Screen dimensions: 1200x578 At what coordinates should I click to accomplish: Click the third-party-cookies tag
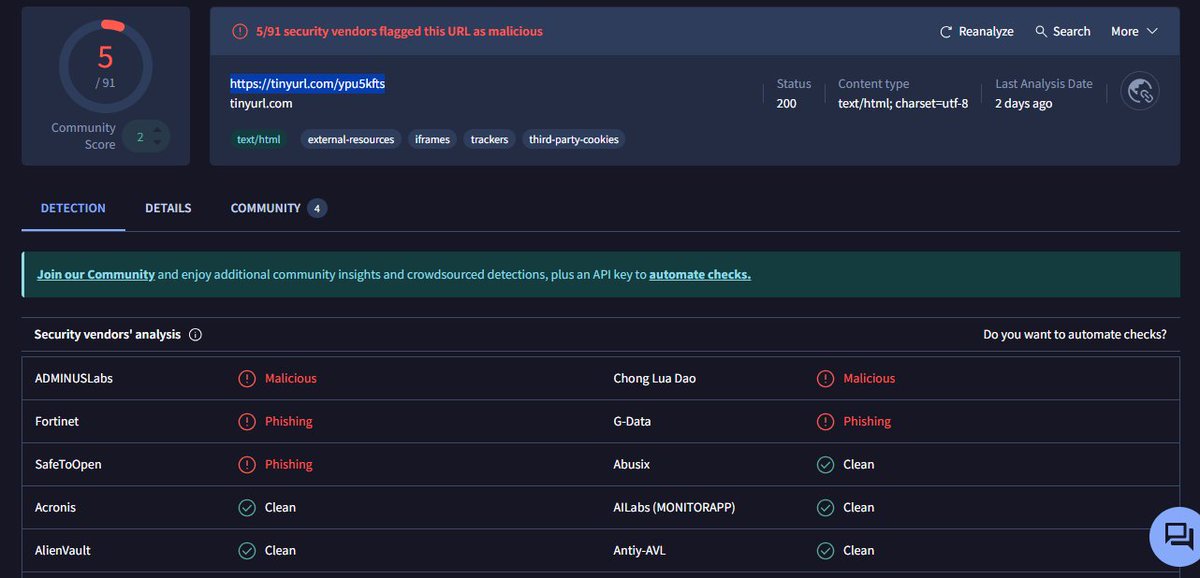click(574, 140)
